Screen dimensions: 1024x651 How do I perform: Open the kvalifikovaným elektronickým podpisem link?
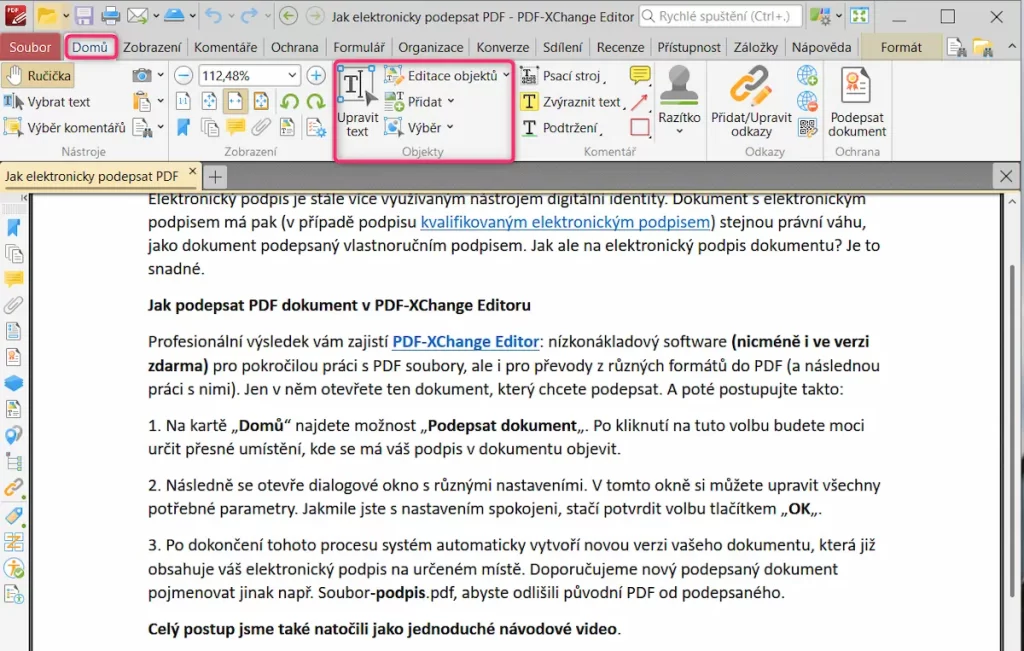pyautogui.click(x=565, y=222)
